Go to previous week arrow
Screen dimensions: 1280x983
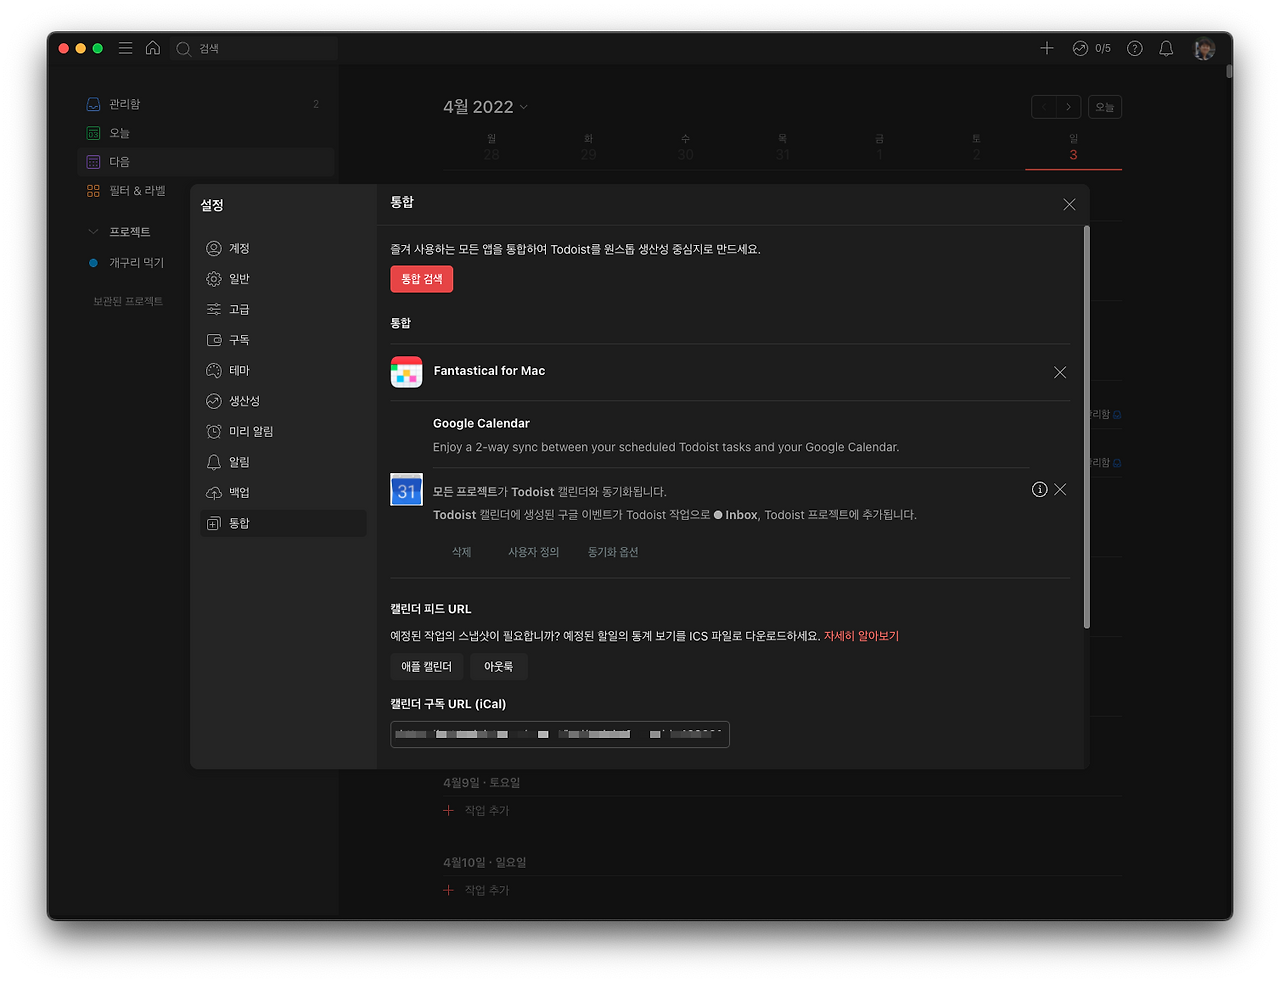click(x=1044, y=107)
